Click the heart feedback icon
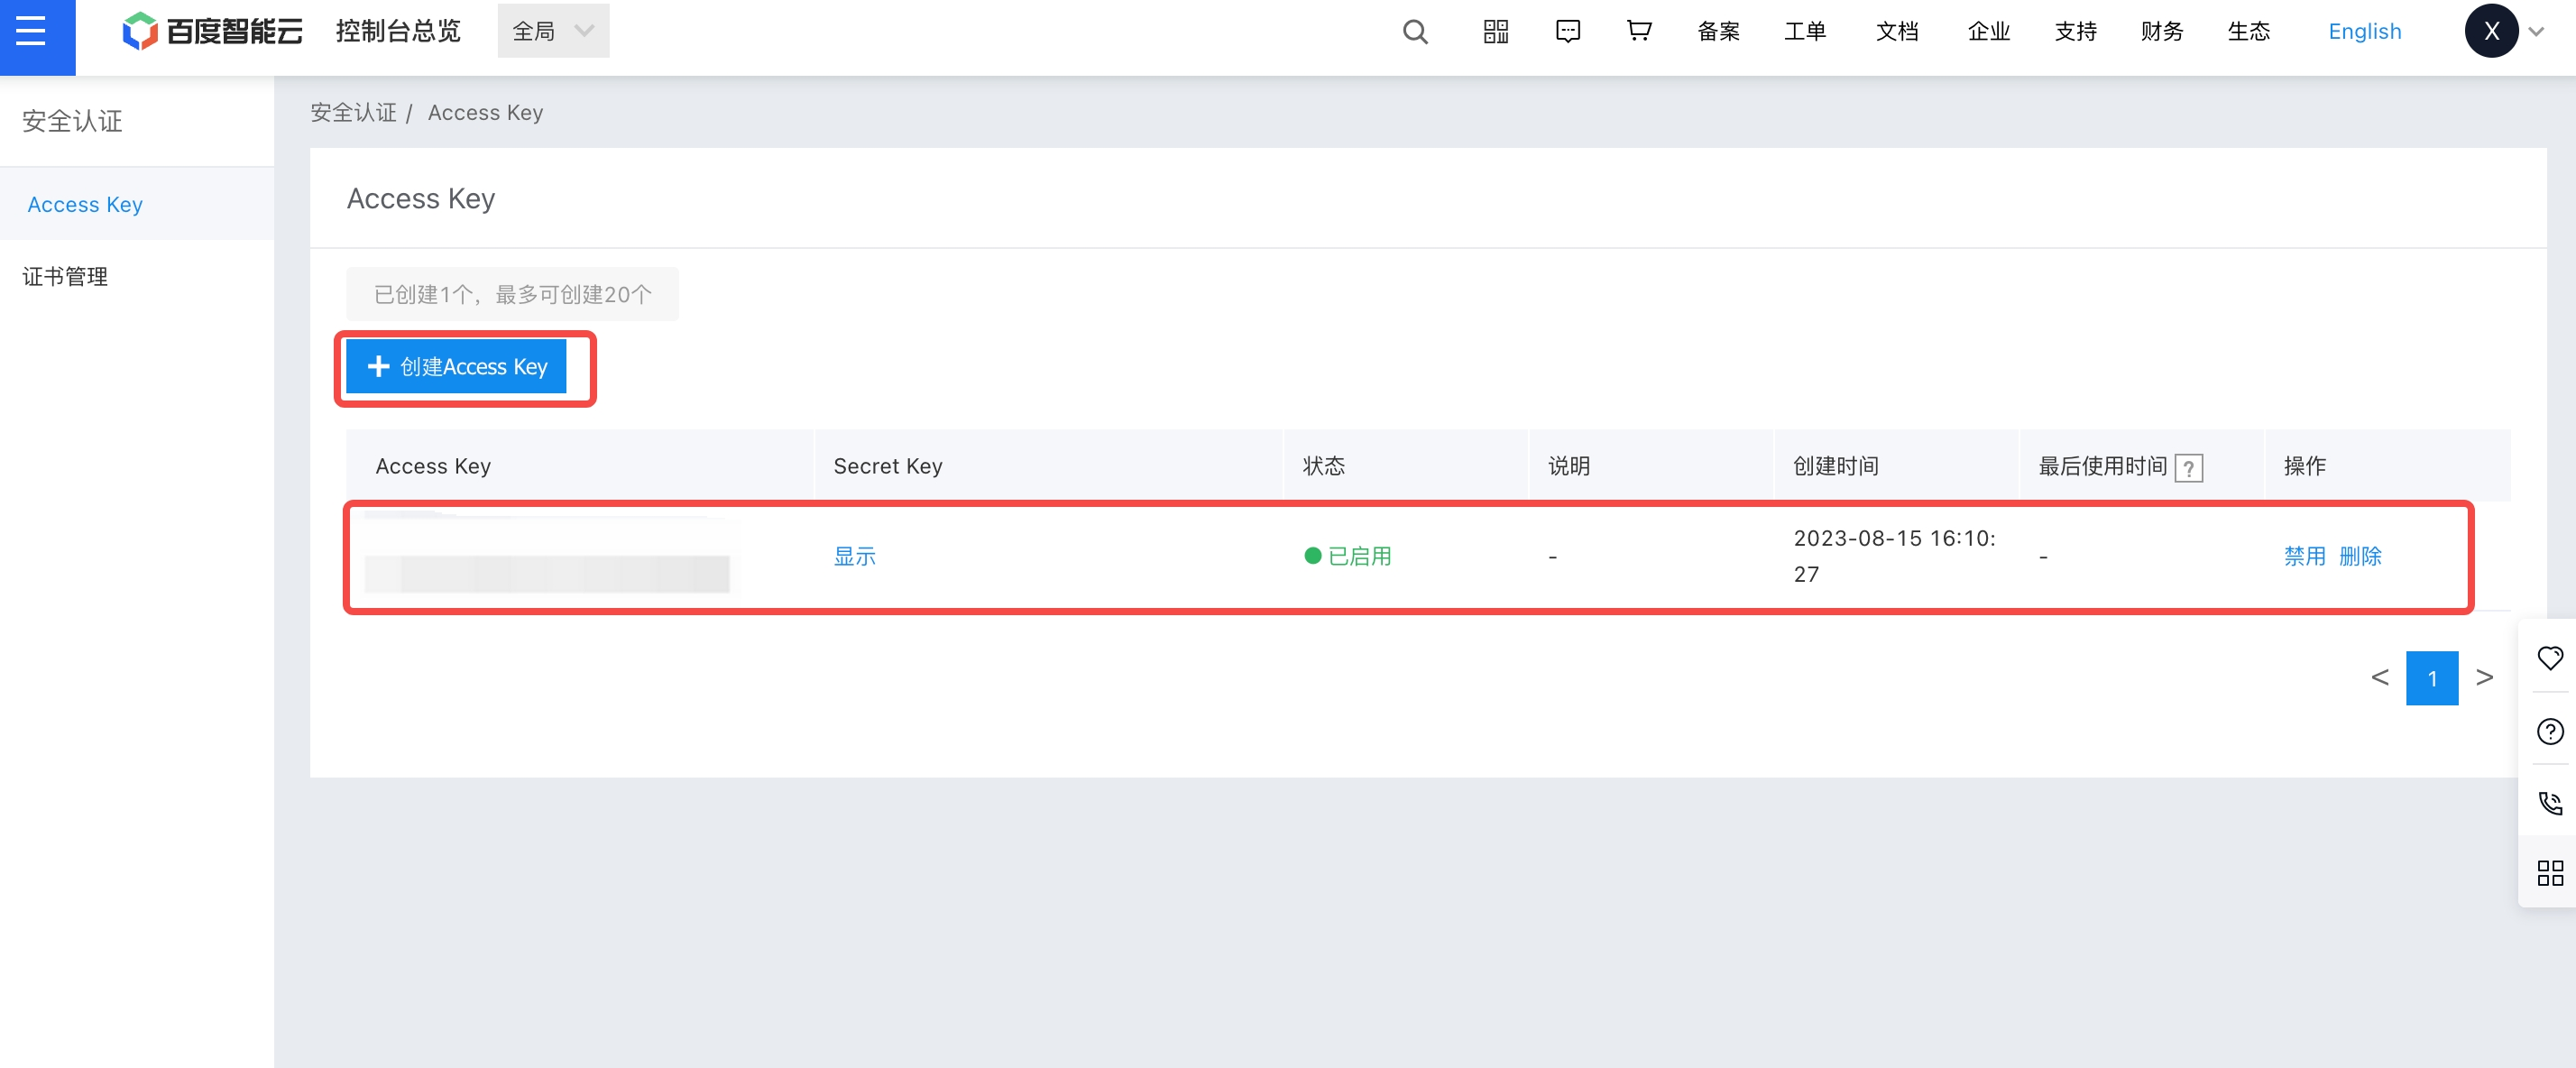This screenshot has height=1068, width=2576. click(x=2549, y=658)
